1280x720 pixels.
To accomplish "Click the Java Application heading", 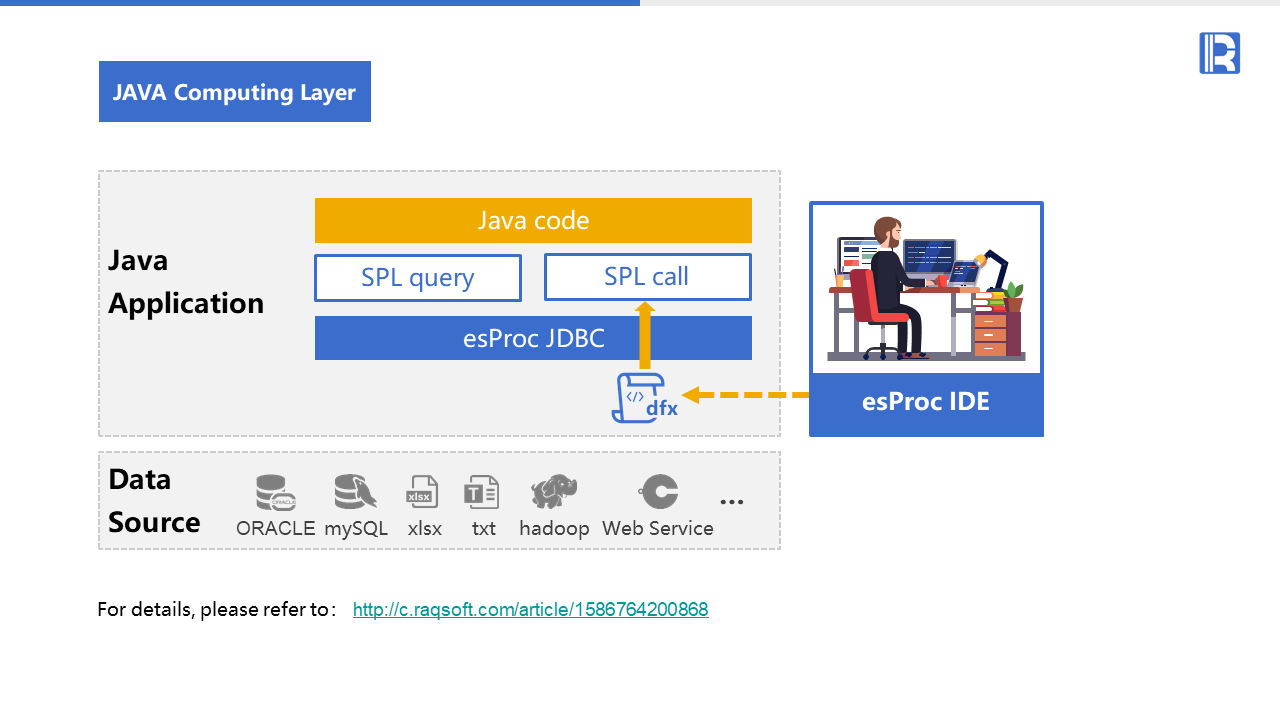I will [x=186, y=282].
